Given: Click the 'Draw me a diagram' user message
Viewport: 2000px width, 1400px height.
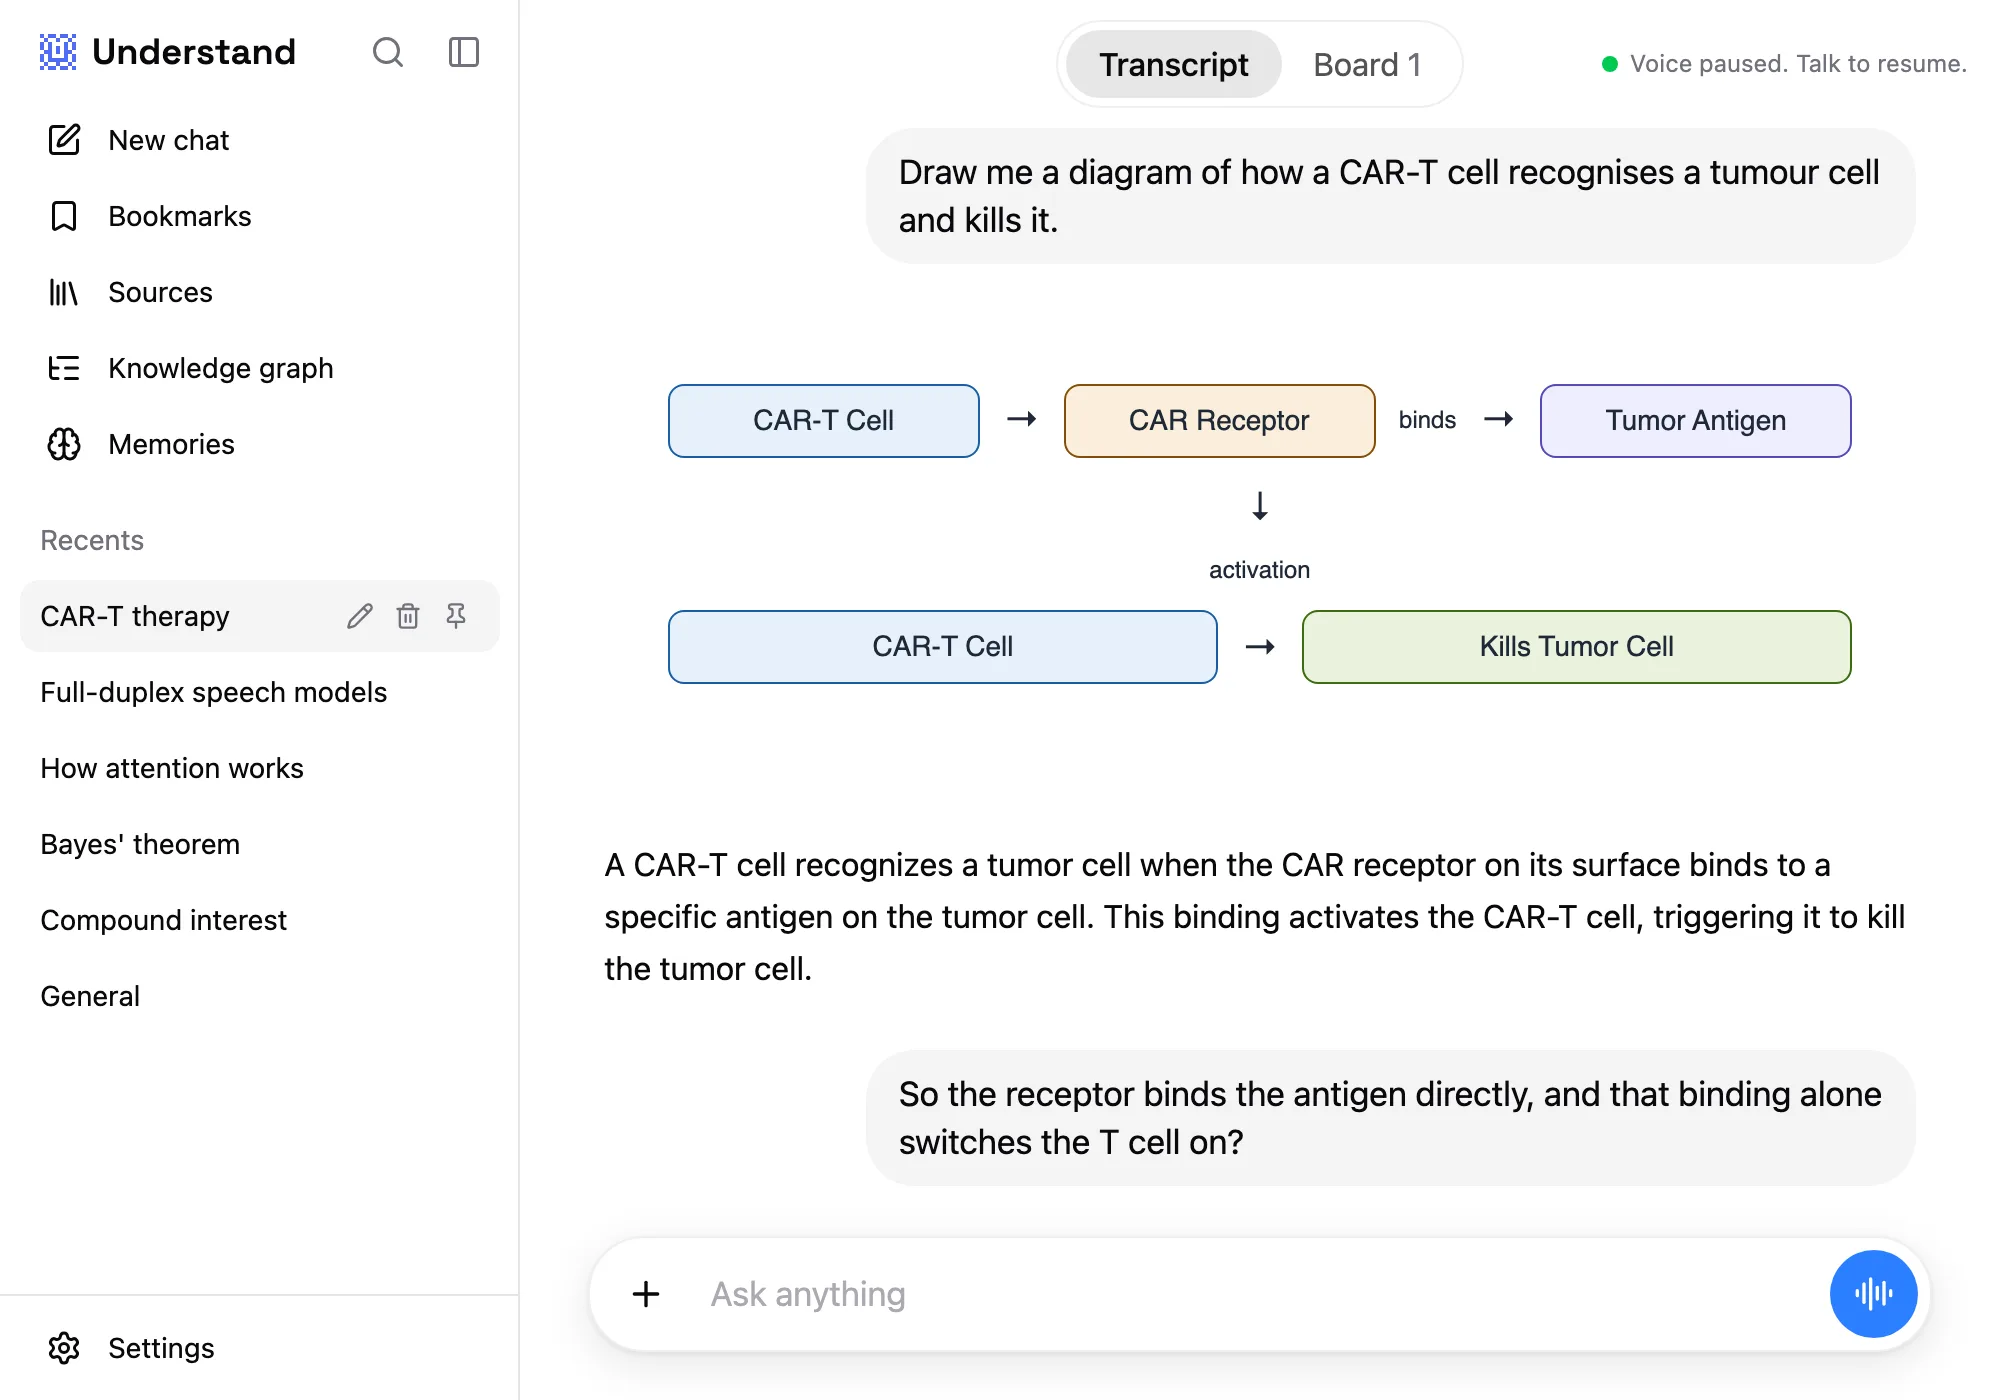Looking at the screenshot, I should coord(1391,196).
